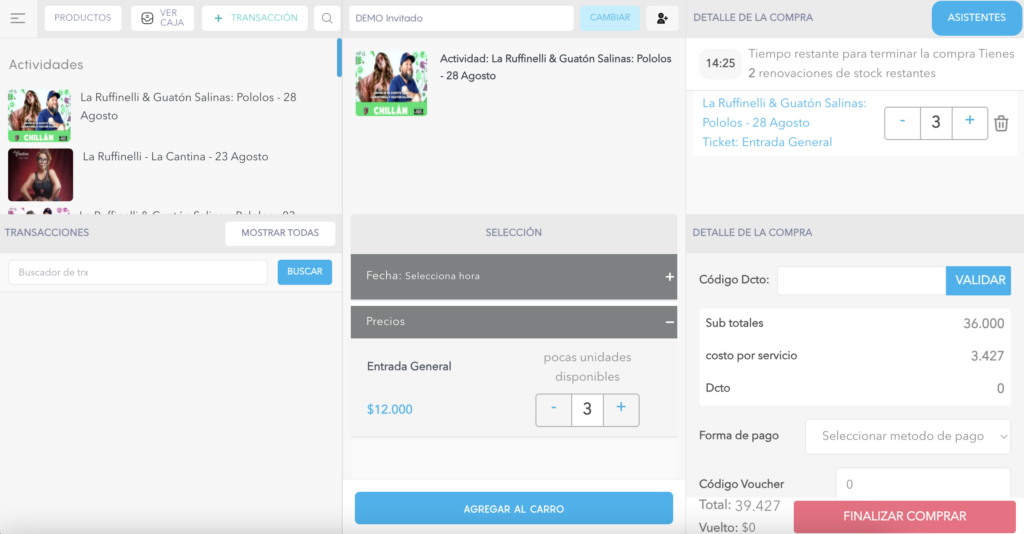Image resolution: width=1024 pixels, height=534 pixels.
Task: Click the selected activity image in center
Action: (391, 84)
